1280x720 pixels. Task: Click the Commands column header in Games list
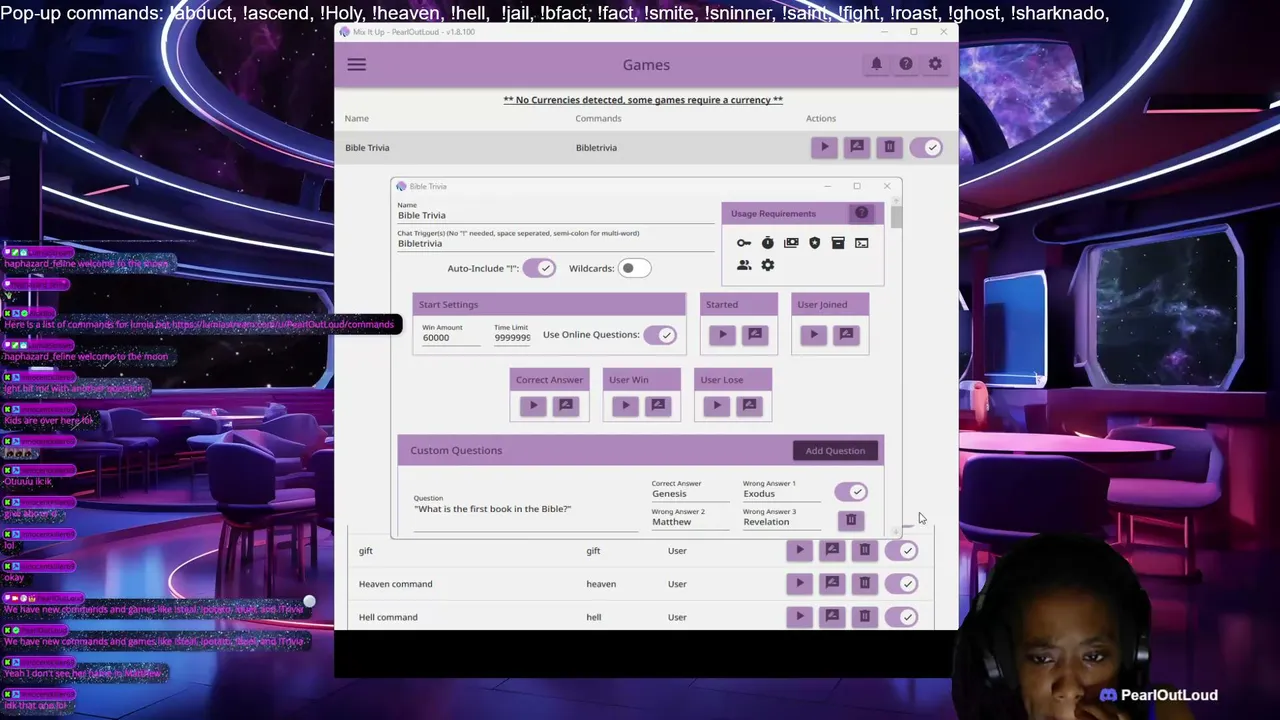(x=598, y=118)
